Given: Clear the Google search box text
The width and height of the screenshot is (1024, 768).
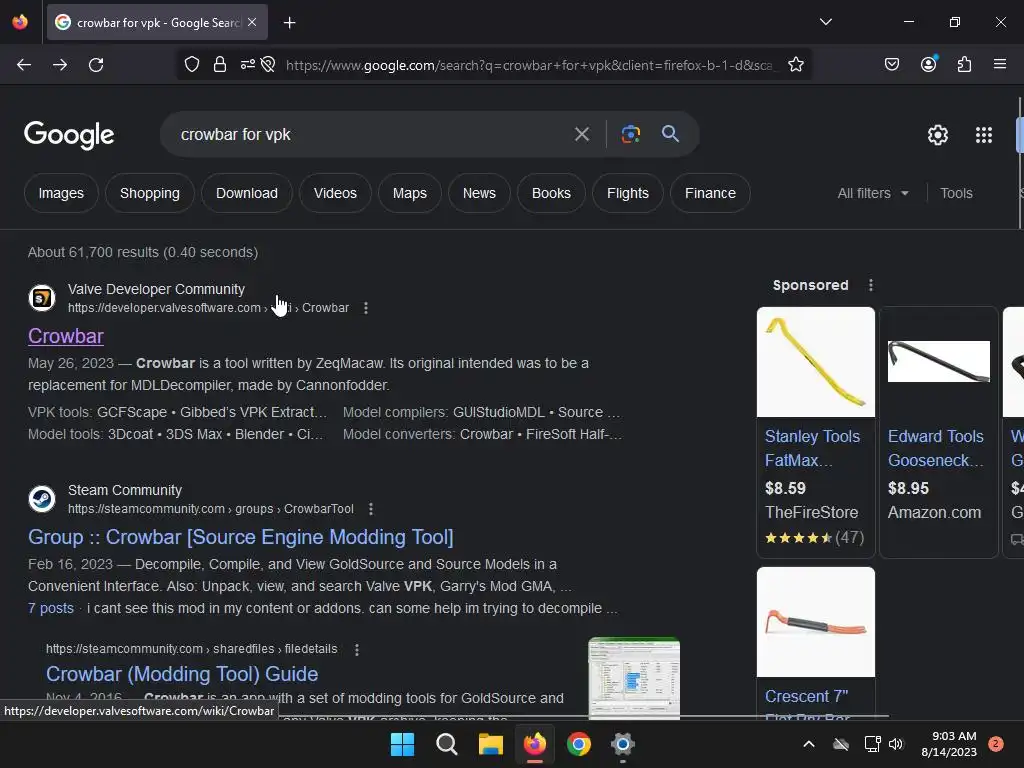Looking at the screenshot, I should [581, 135].
